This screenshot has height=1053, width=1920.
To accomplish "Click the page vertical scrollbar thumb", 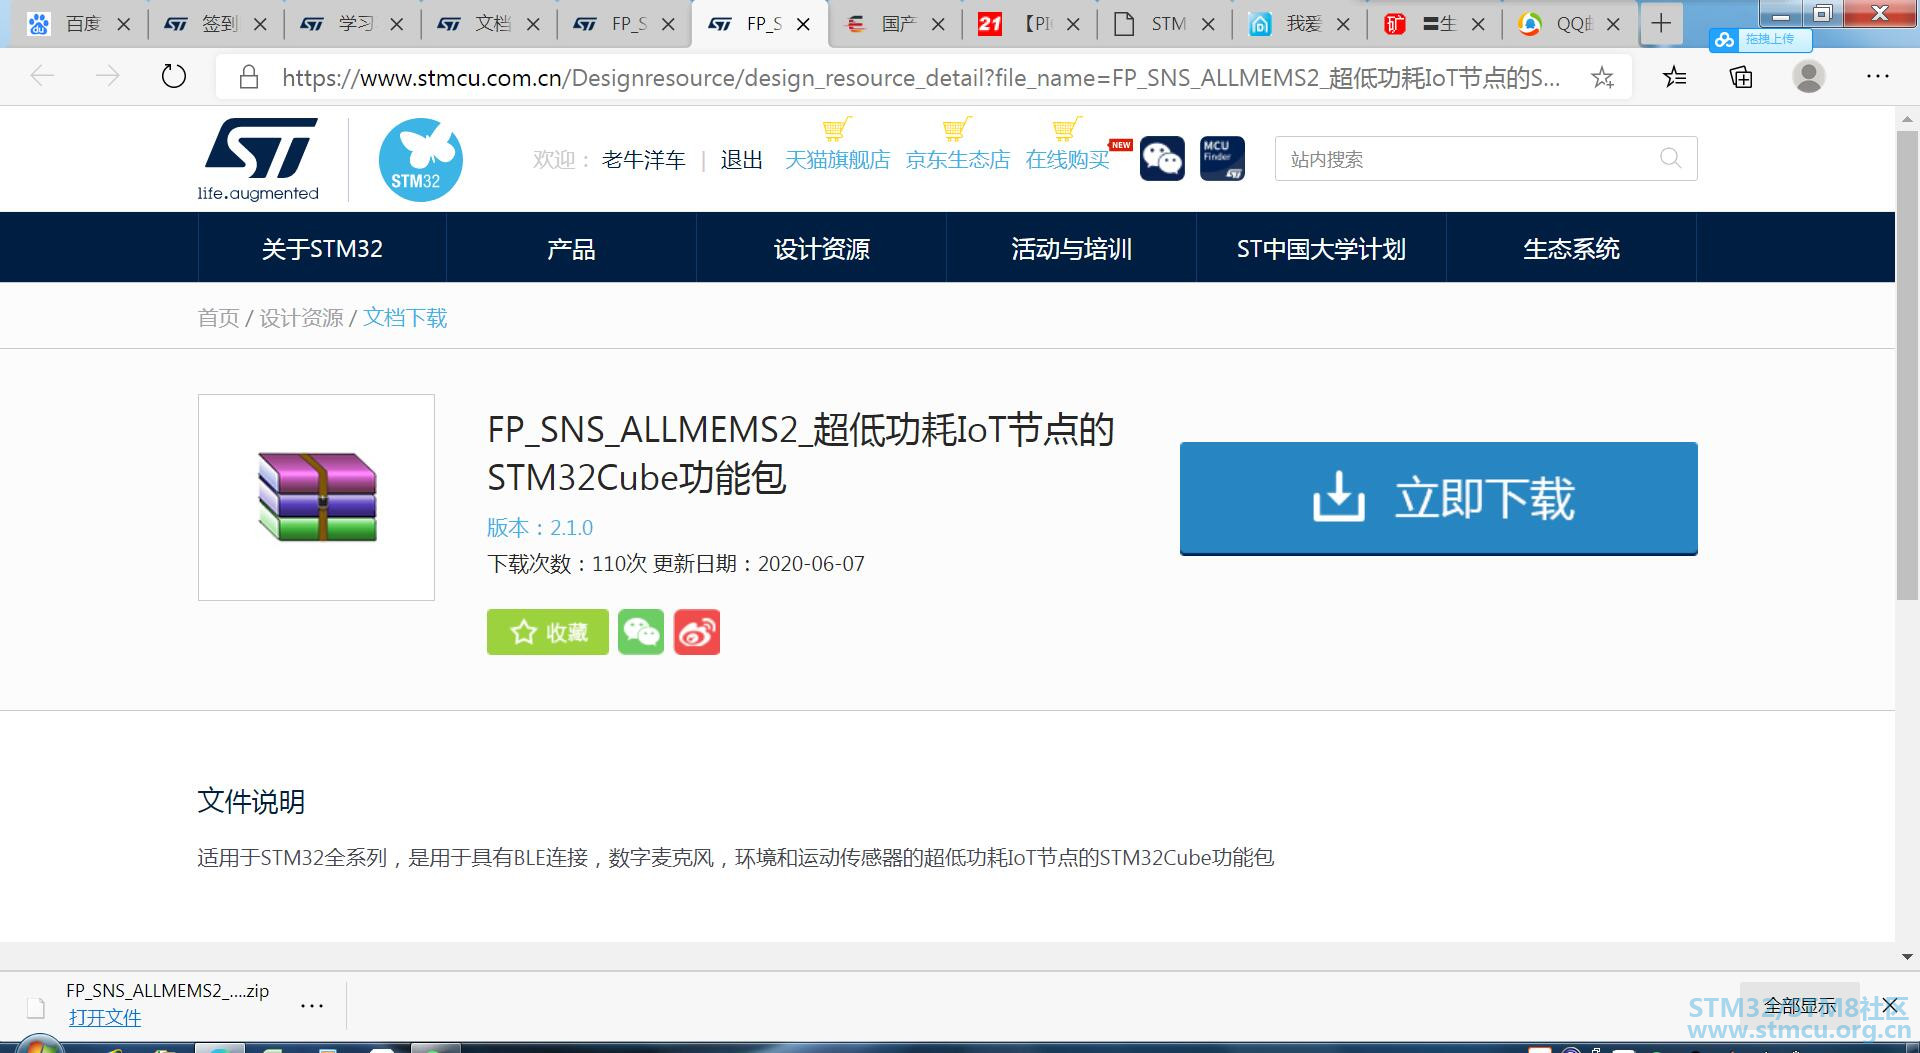I will pos(1907,365).
